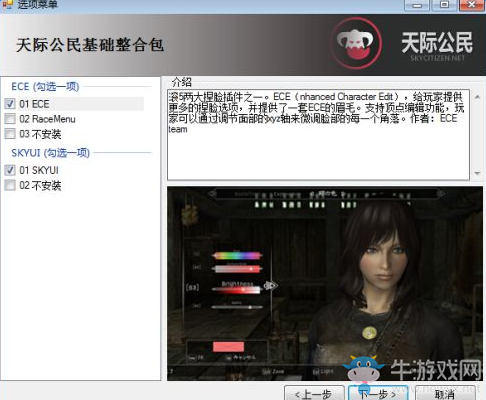The height and width of the screenshot is (400, 486).
Task: Click the rainbow hue slider in preview
Action: (237, 256)
